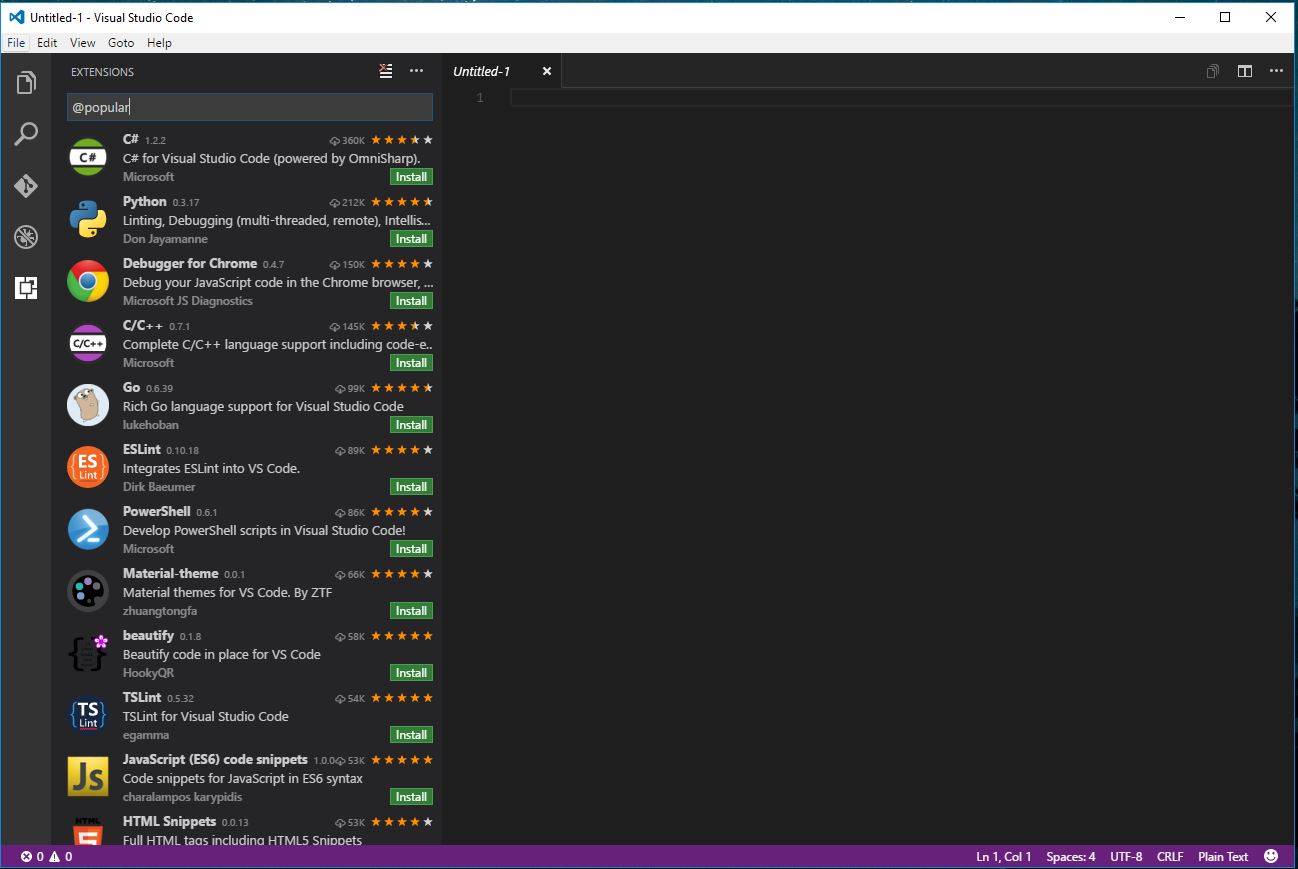
Task: Install the ESLint extension
Action: point(411,487)
